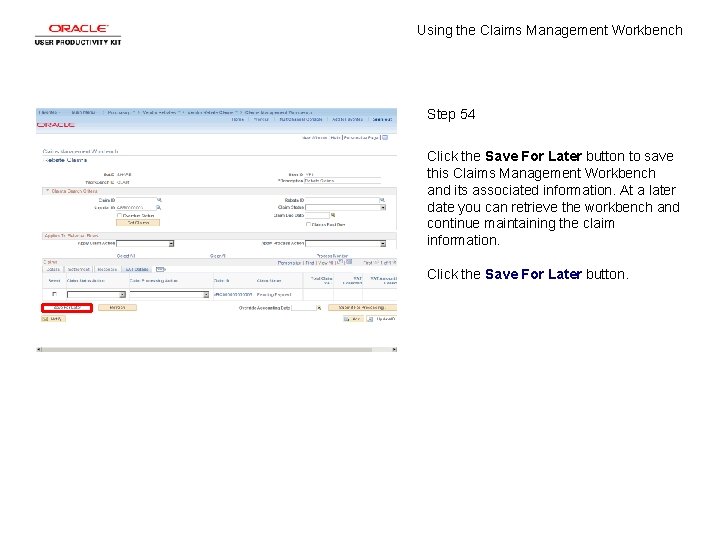Click the Sign out link
The width and height of the screenshot is (720, 540).
click(382, 119)
